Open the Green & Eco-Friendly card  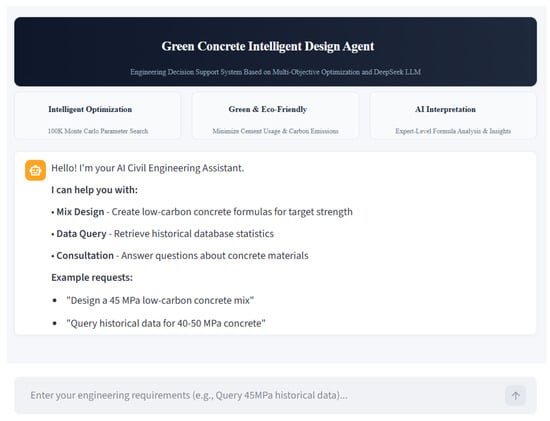click(x=275, y=116)
